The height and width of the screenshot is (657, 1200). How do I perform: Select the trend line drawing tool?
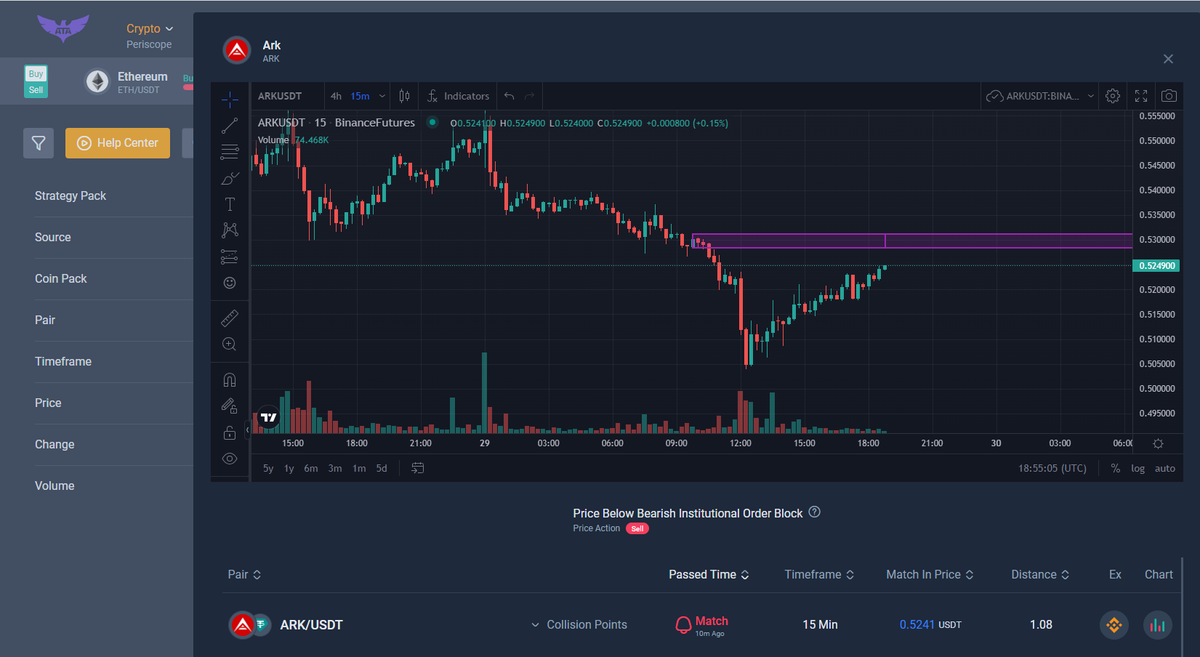click(x=230, y=126)
